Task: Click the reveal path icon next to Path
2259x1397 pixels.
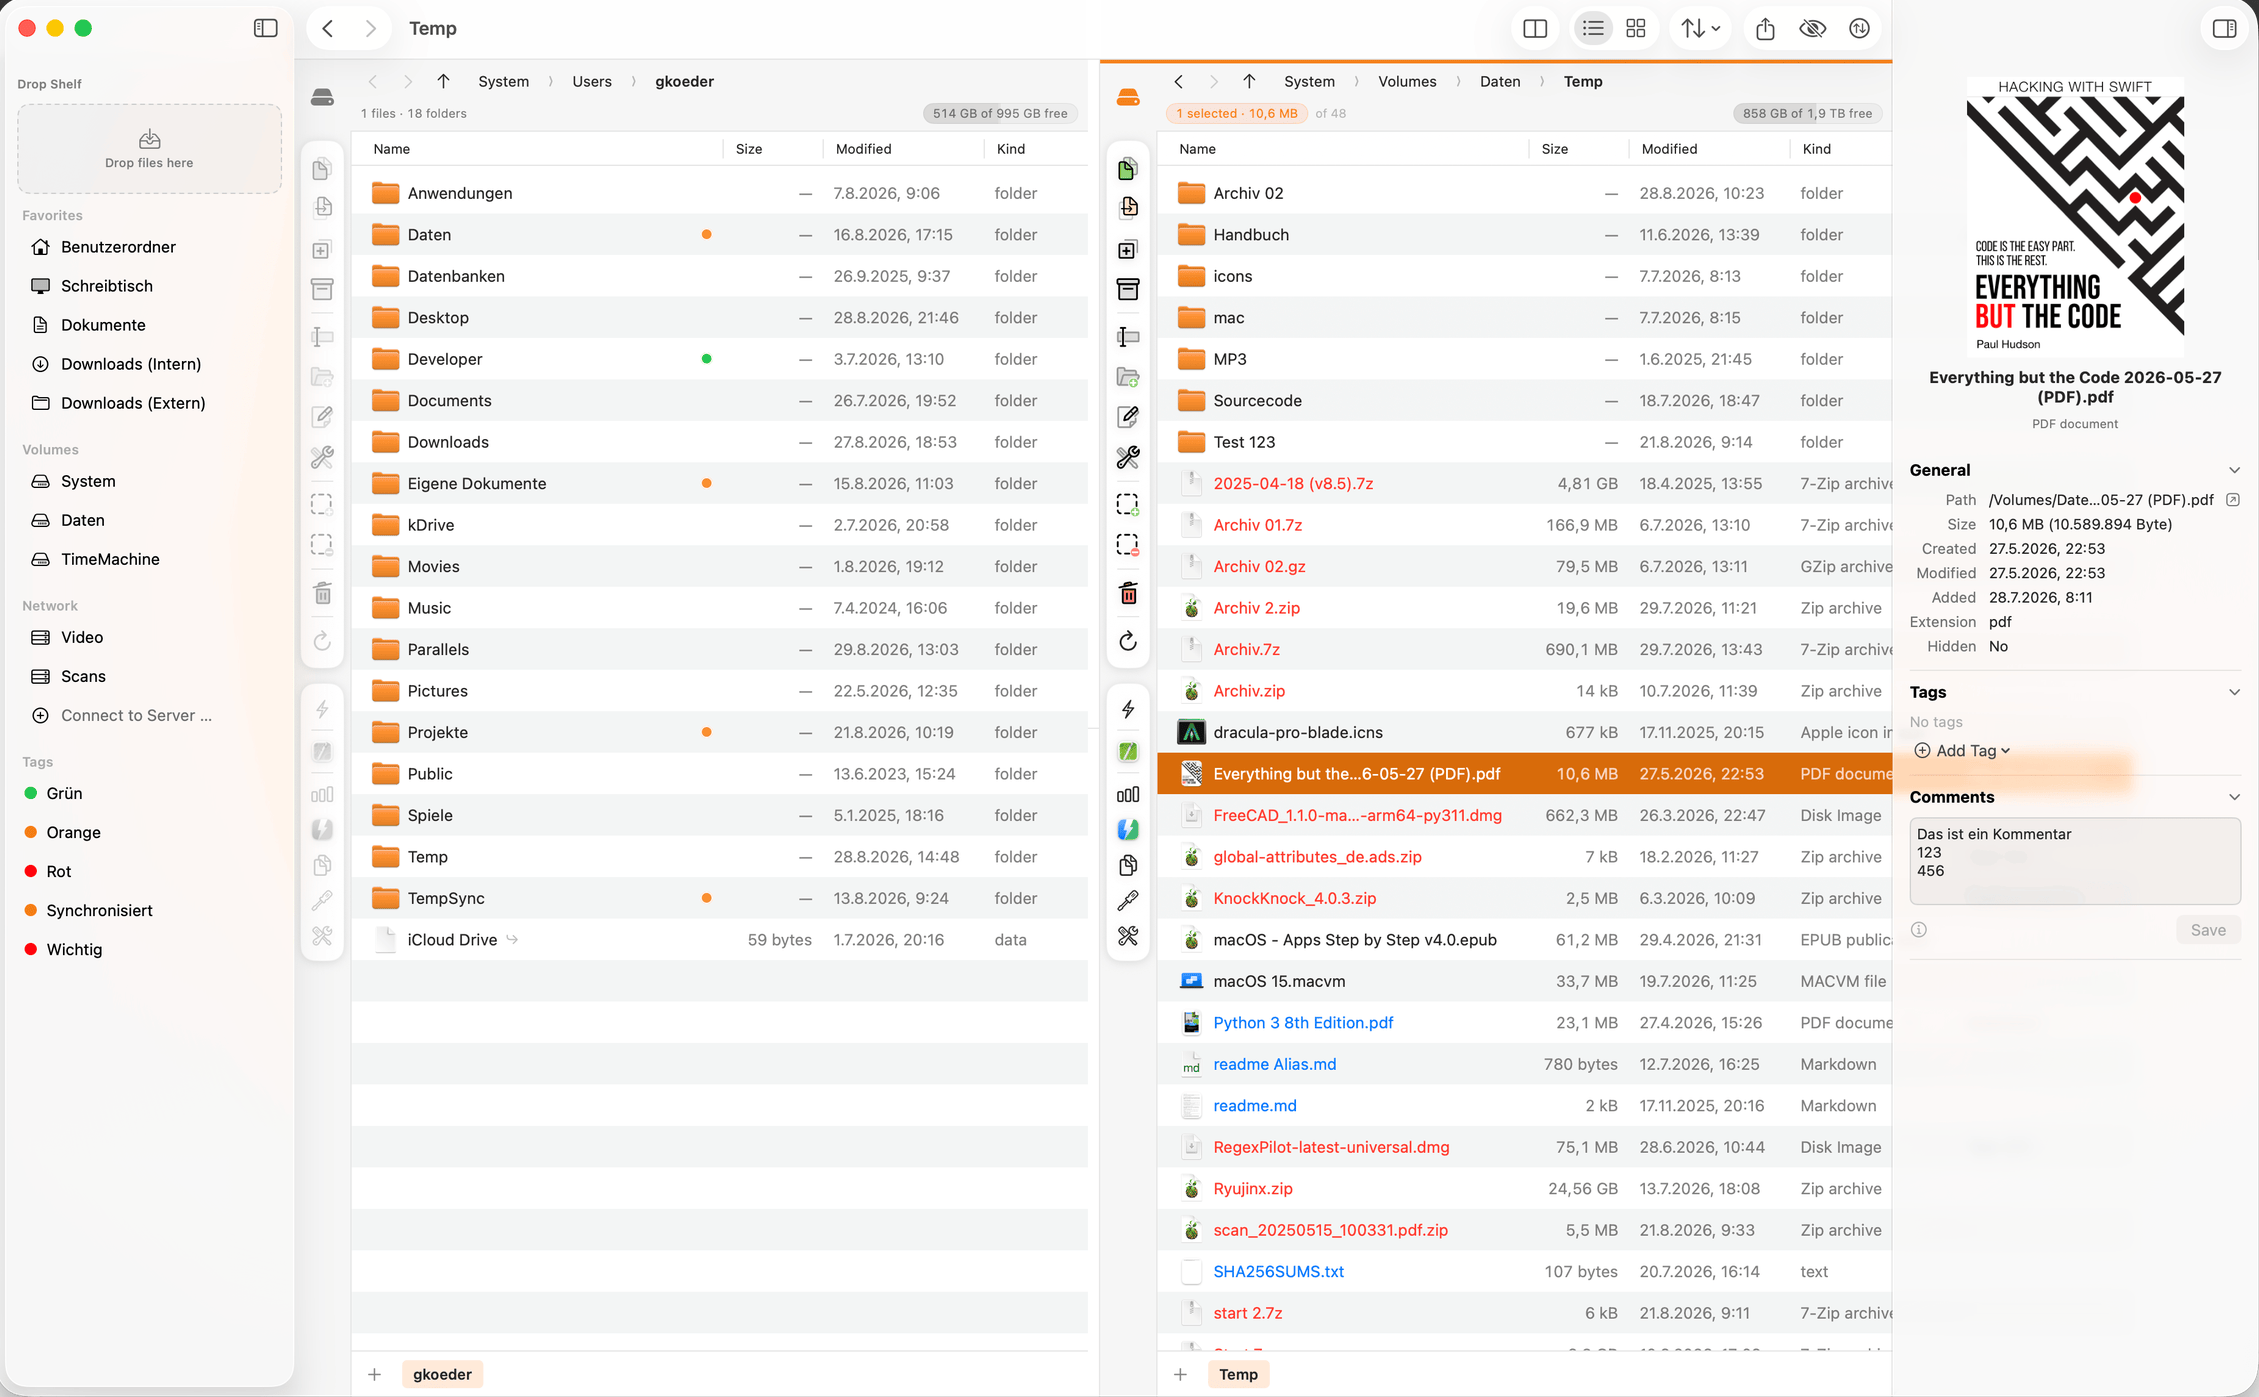Action: pyautogui.click(x=2232, y=500)
